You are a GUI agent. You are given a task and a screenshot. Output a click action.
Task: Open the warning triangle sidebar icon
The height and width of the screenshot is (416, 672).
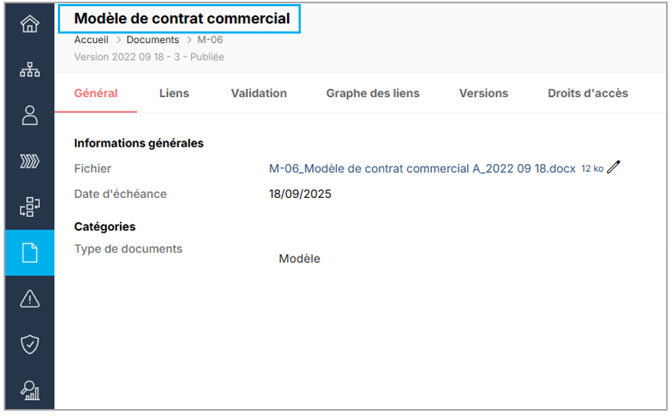point(29,299)
